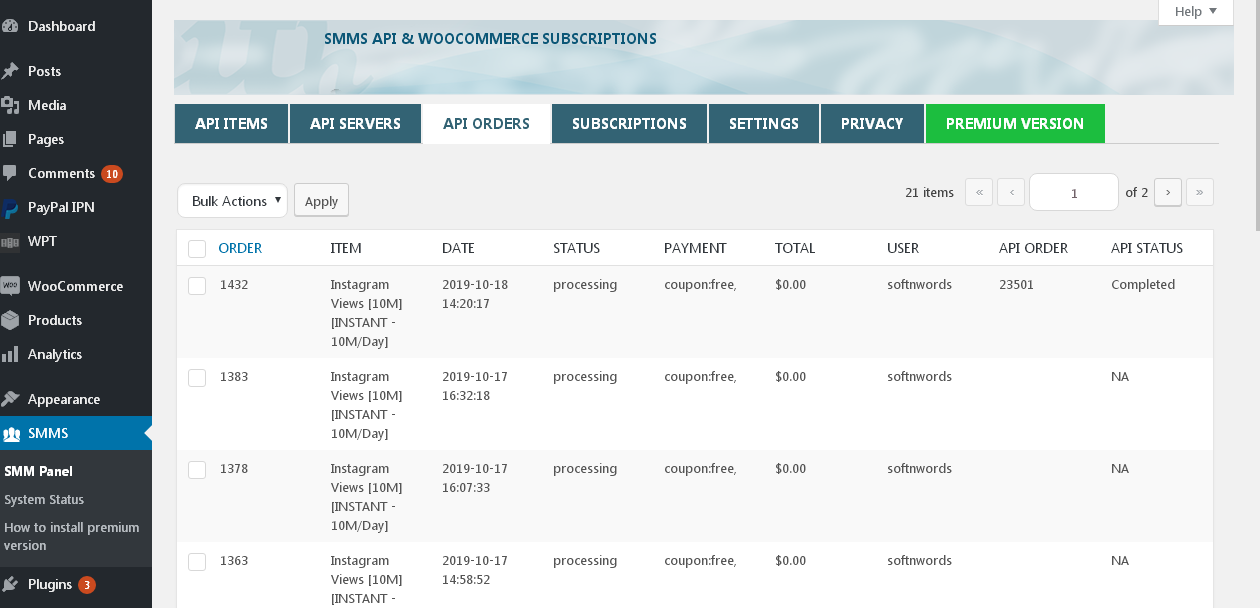Click the API STATUS column header

coord(1147,248)
